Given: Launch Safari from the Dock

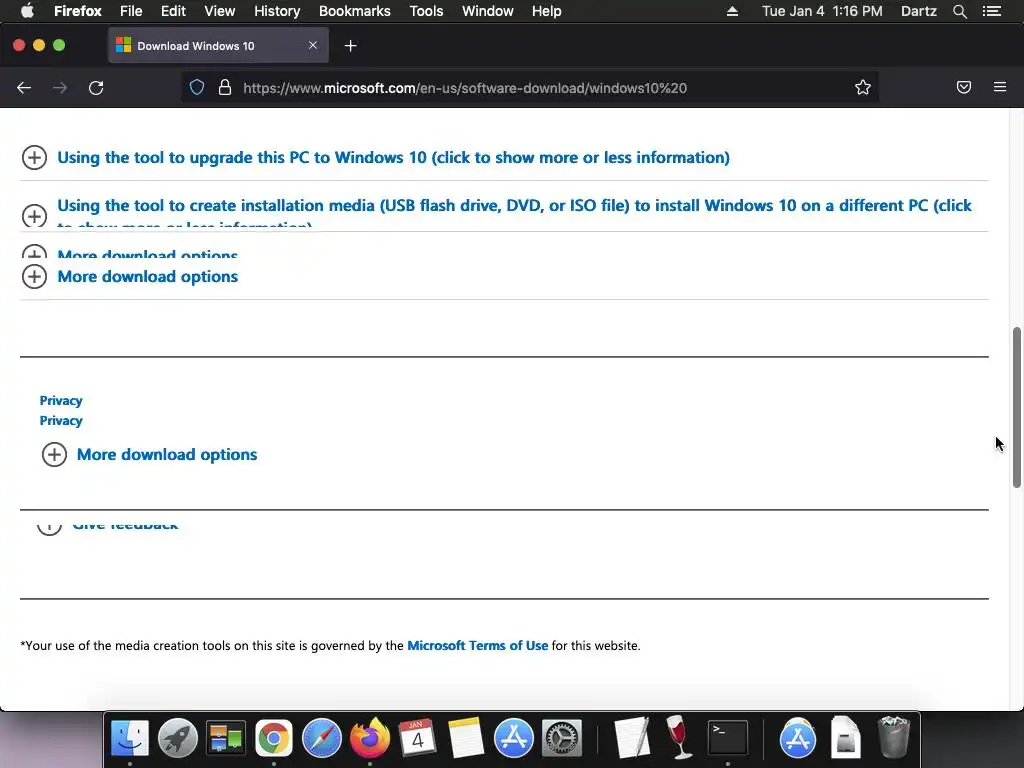Looking at the screenshot, I should (321, 738).
